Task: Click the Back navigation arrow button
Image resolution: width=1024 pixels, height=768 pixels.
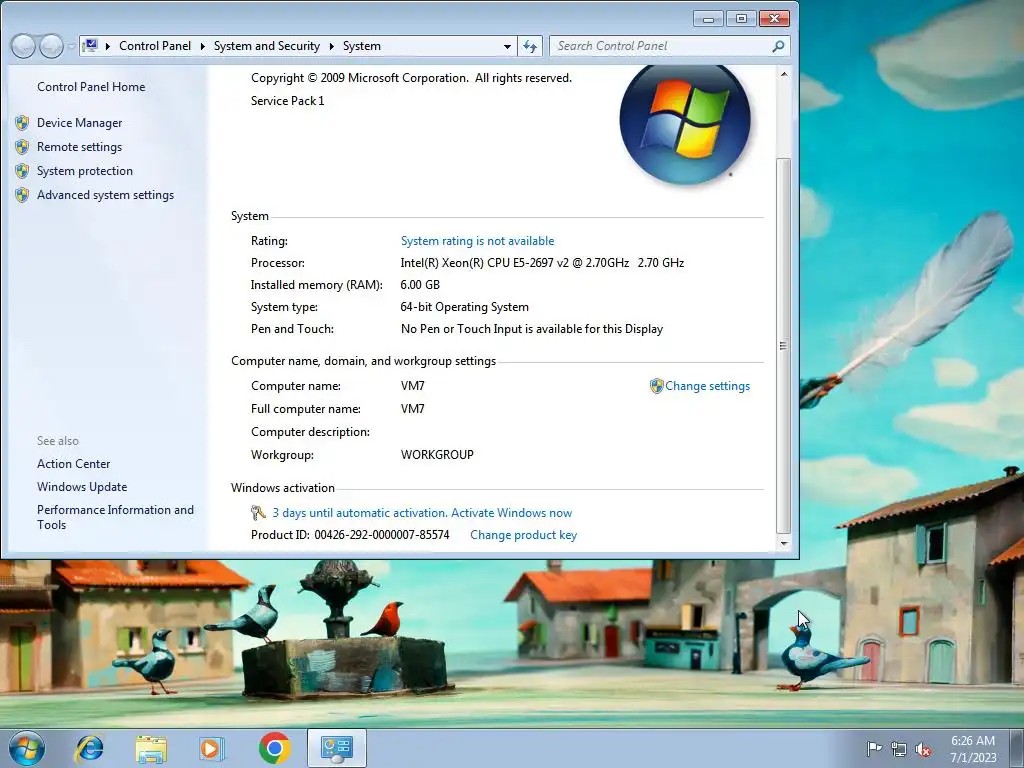Action: (x=23, y=46)
